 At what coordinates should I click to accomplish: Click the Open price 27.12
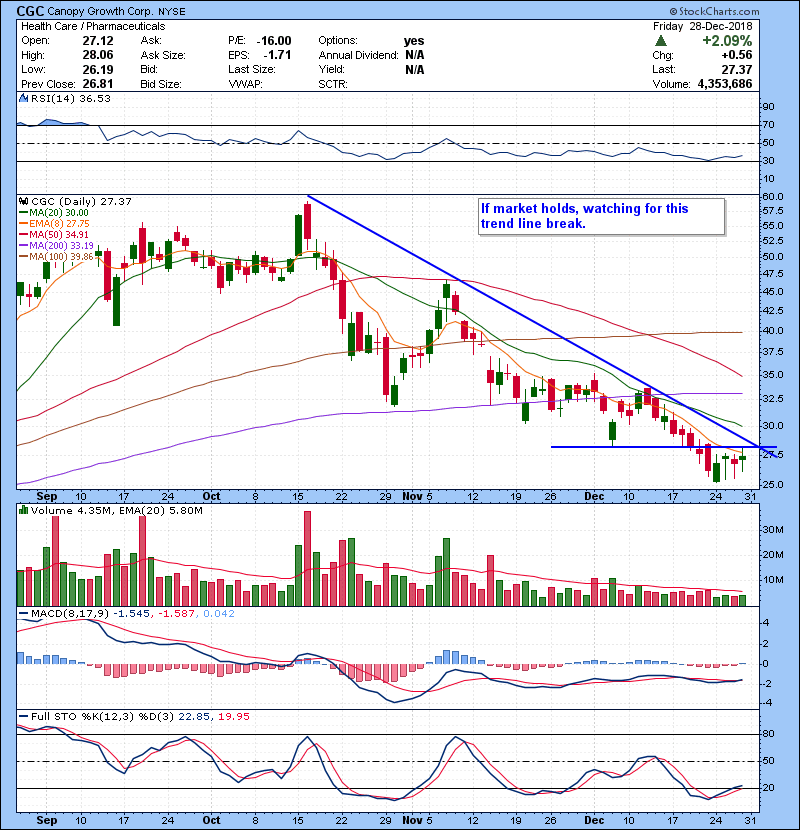tap(98, 41)
